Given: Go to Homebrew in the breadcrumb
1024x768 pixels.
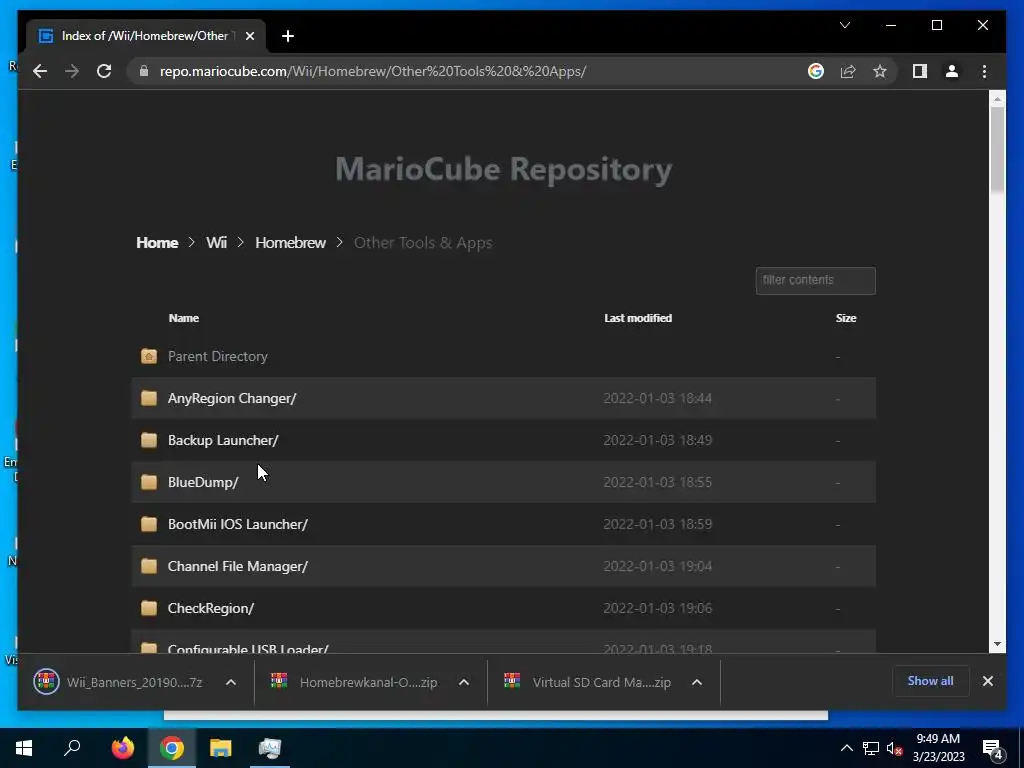Looking at the screenshot, I should tap(290, 242).
